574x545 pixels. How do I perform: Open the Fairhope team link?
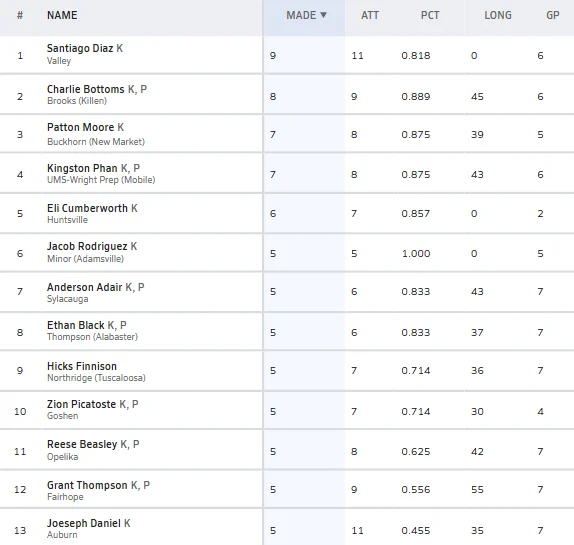tap(65, 497)
